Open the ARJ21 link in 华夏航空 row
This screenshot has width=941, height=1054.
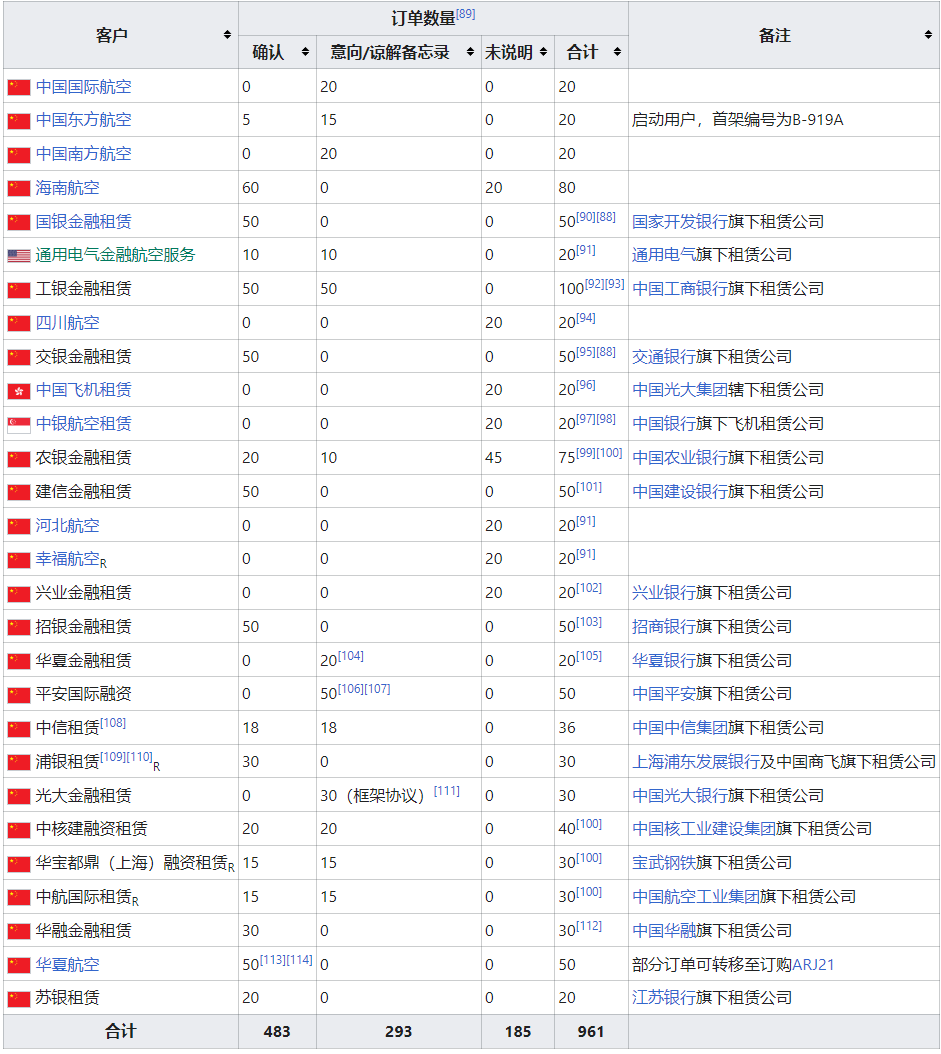tap(813, 965)
